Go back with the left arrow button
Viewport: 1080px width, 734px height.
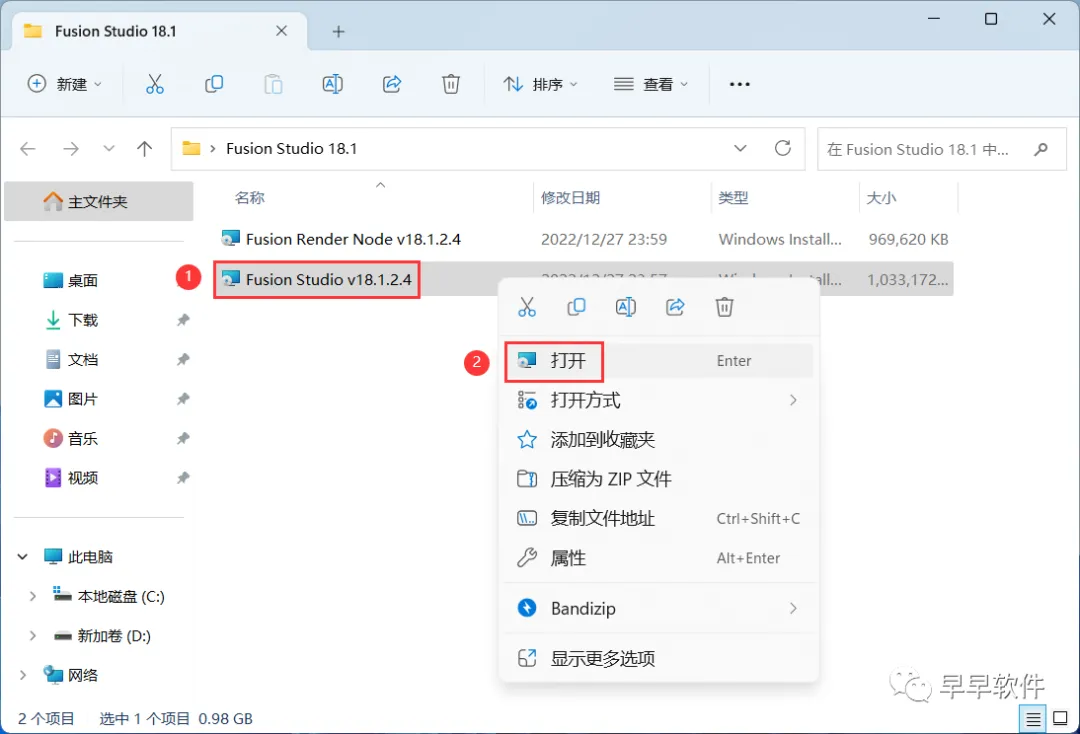tap(28, 149)
